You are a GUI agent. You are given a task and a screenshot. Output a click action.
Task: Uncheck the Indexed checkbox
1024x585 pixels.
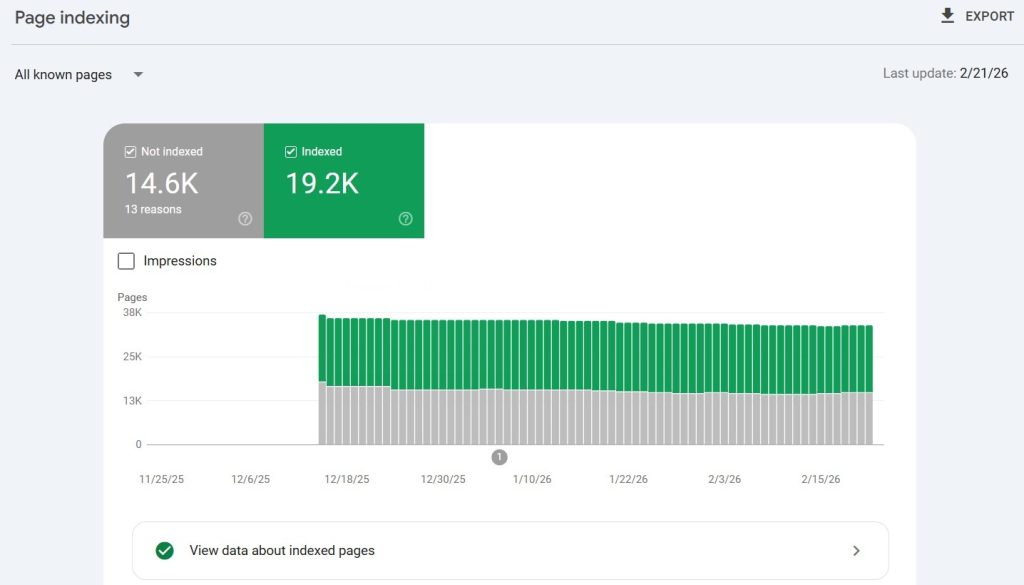pos(290,151)
